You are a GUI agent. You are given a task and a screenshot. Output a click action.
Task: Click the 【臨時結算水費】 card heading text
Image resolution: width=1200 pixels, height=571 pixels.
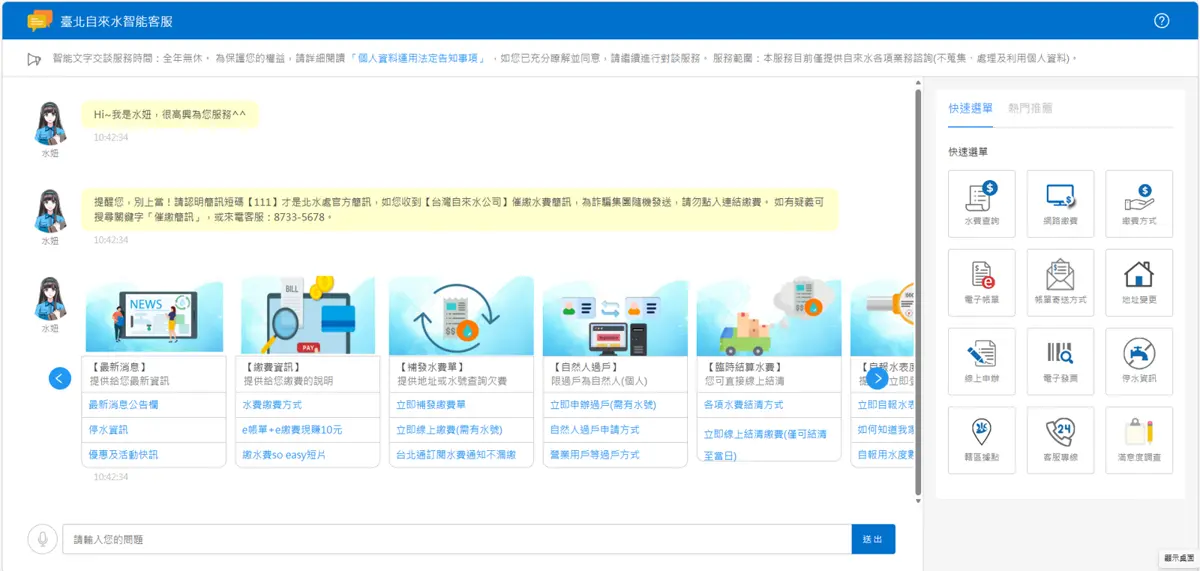744,367
